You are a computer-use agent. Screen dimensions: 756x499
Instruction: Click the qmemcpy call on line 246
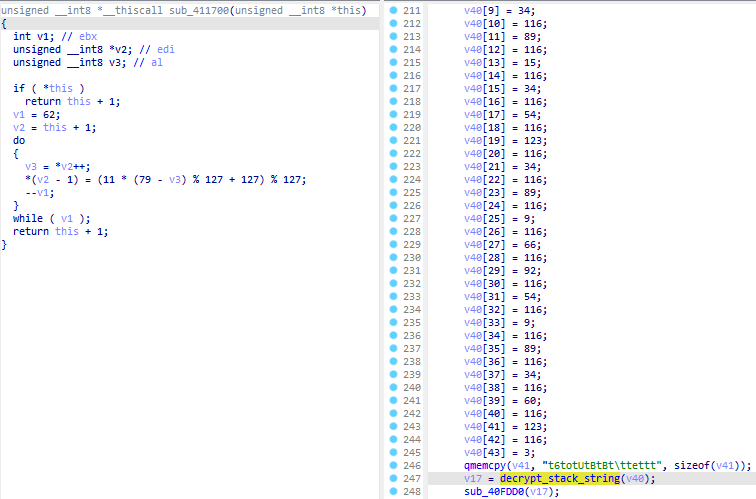pyautogui.click(x=485, y=465)
